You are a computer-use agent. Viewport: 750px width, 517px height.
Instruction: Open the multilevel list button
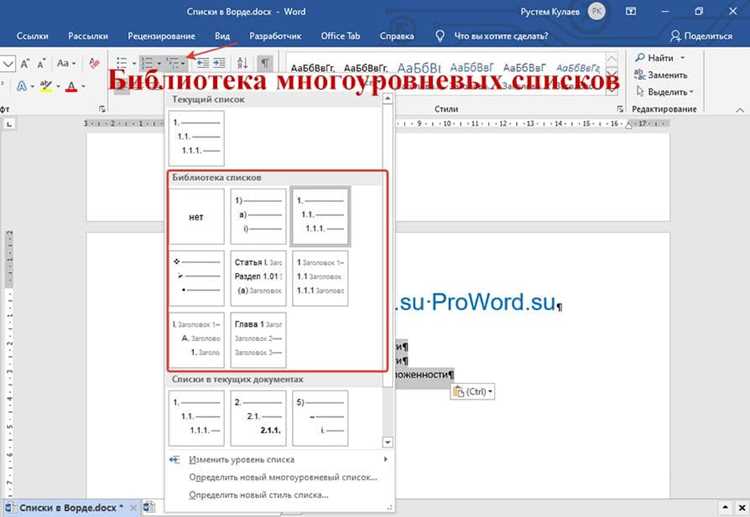[x=175, y=63]
